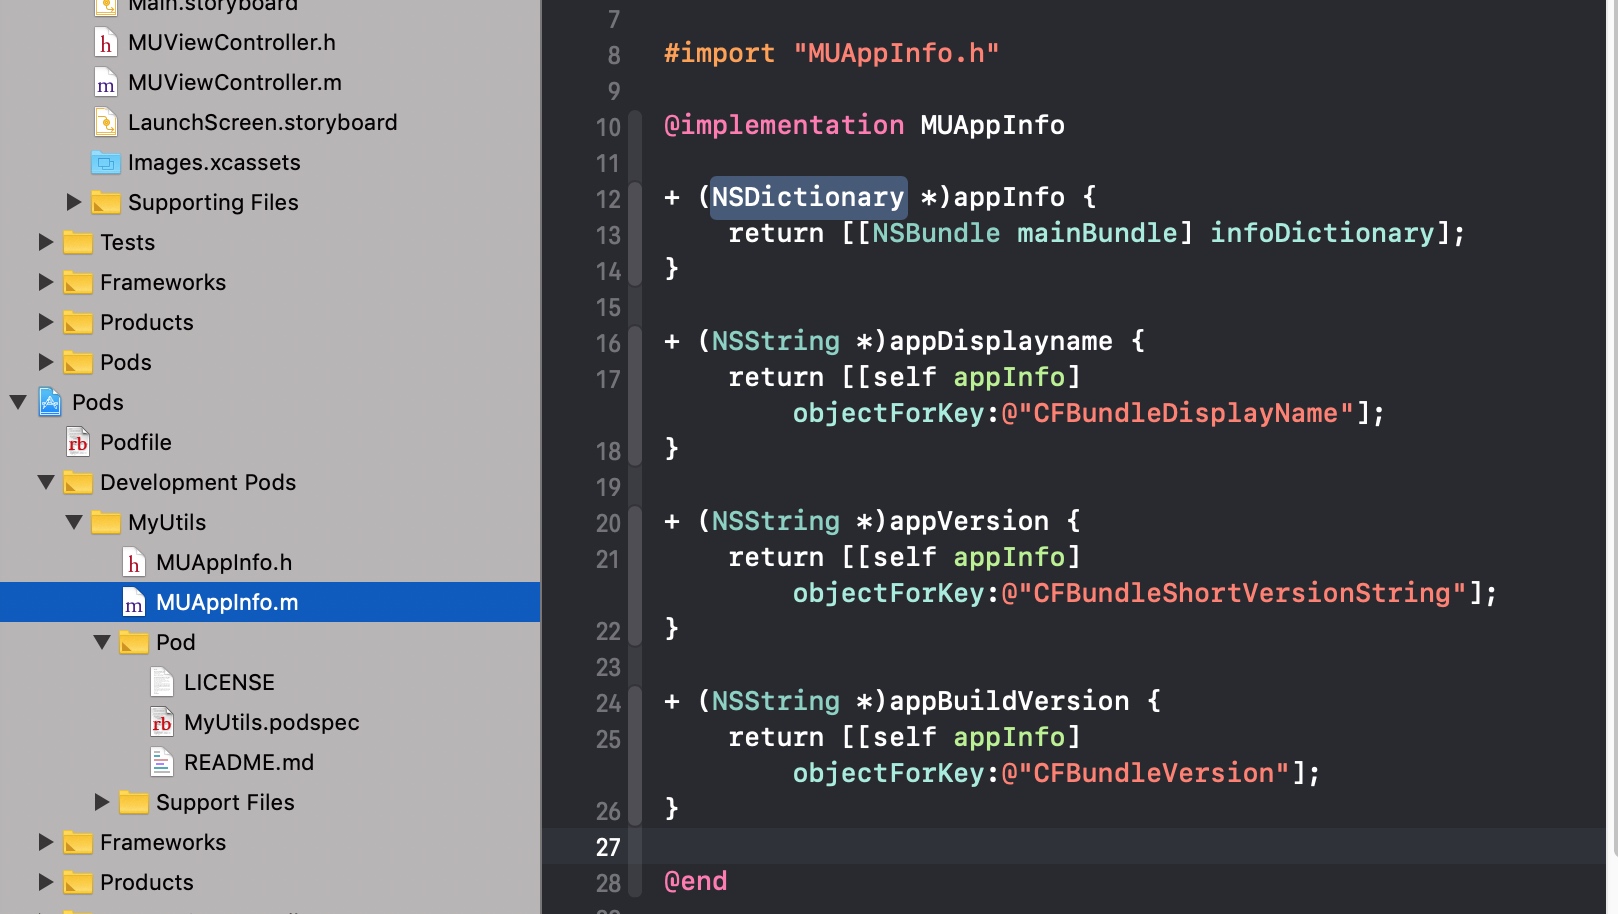Collapse the Pod folder triangle
Image resolution: width=1618 pixels, height=914 pixels.
[102, 642]
